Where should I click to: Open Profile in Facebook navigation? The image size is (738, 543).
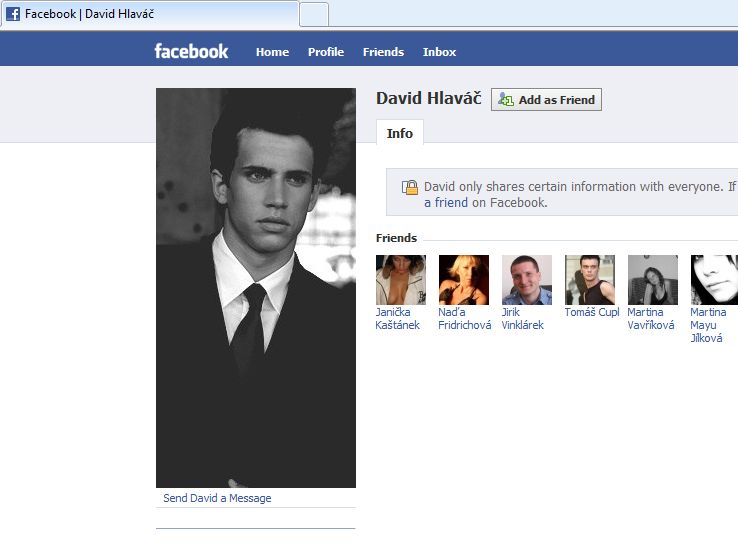point(326,52)
